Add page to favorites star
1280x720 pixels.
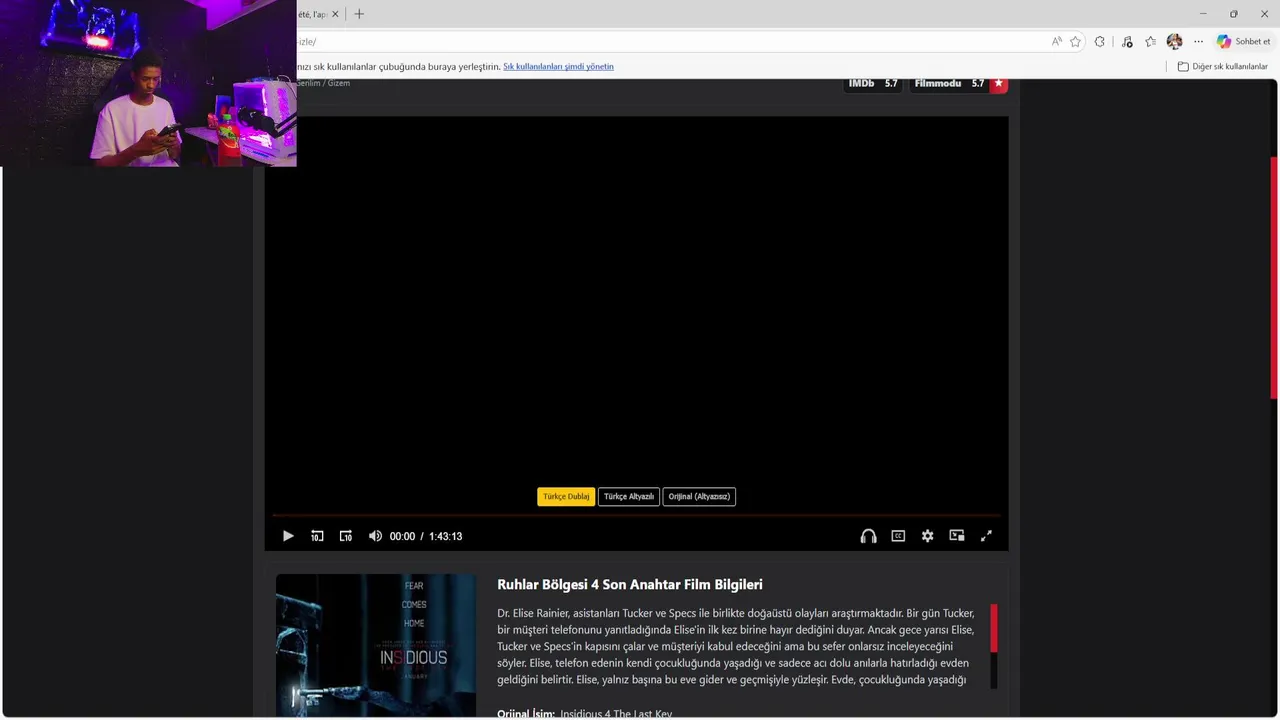click(x=1076, y=41)
